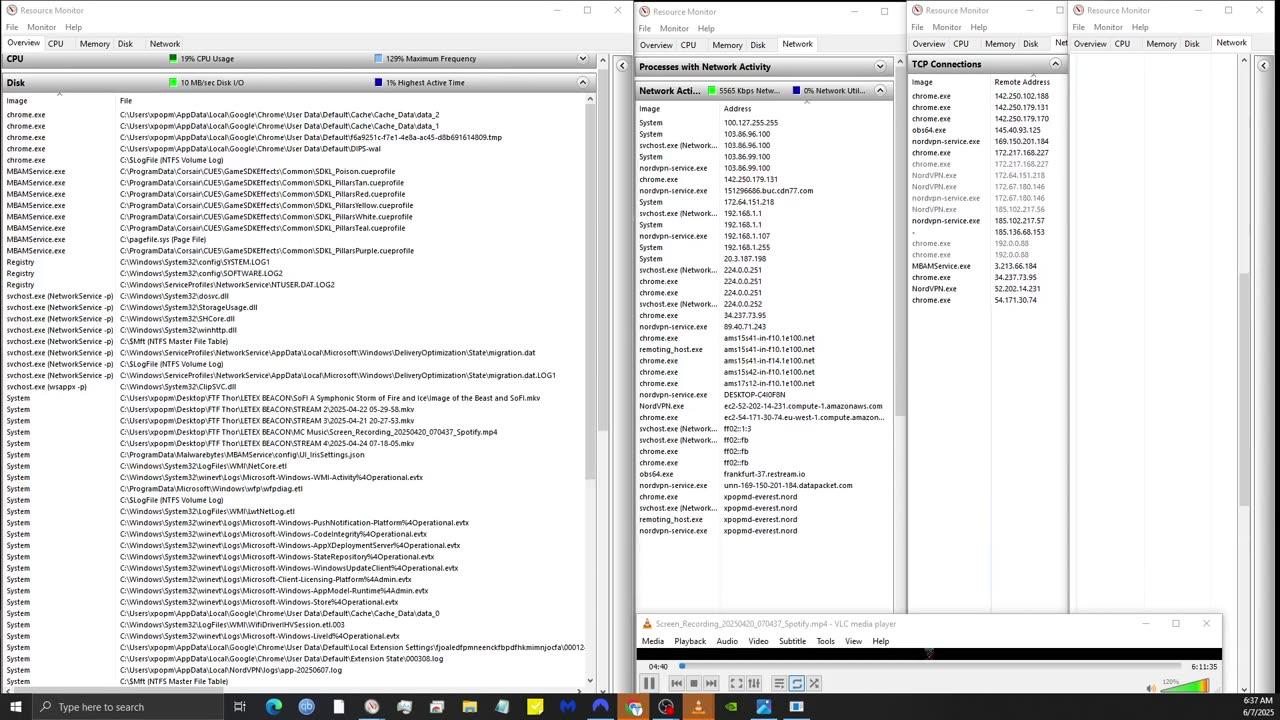The height and width of the screenshot is (720, 1280).
Task: Open Sticky Notes taskbar icon
Action: point(535,707)
